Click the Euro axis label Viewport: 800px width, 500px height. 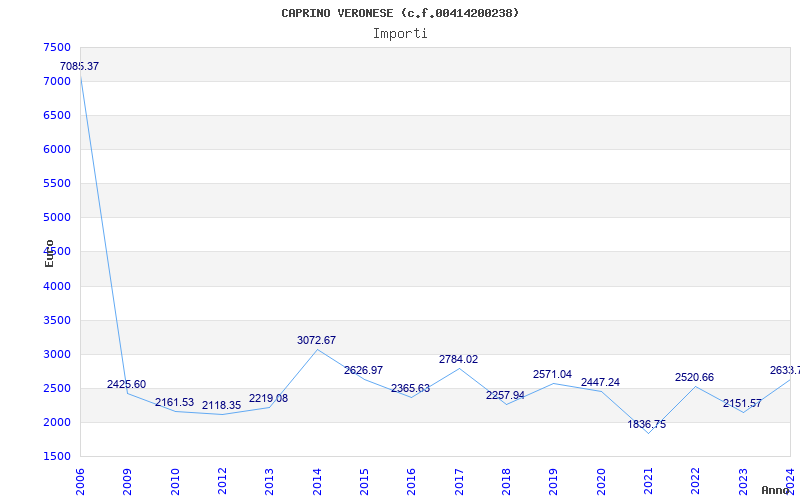click(x=49, y=254)
